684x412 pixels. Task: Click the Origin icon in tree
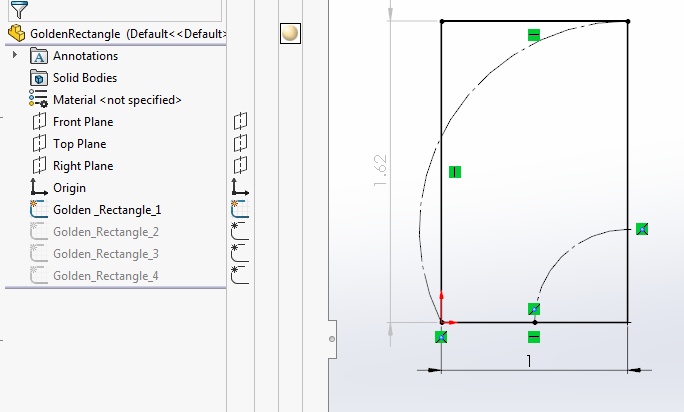pyautogui.click(x=39, y=187)
